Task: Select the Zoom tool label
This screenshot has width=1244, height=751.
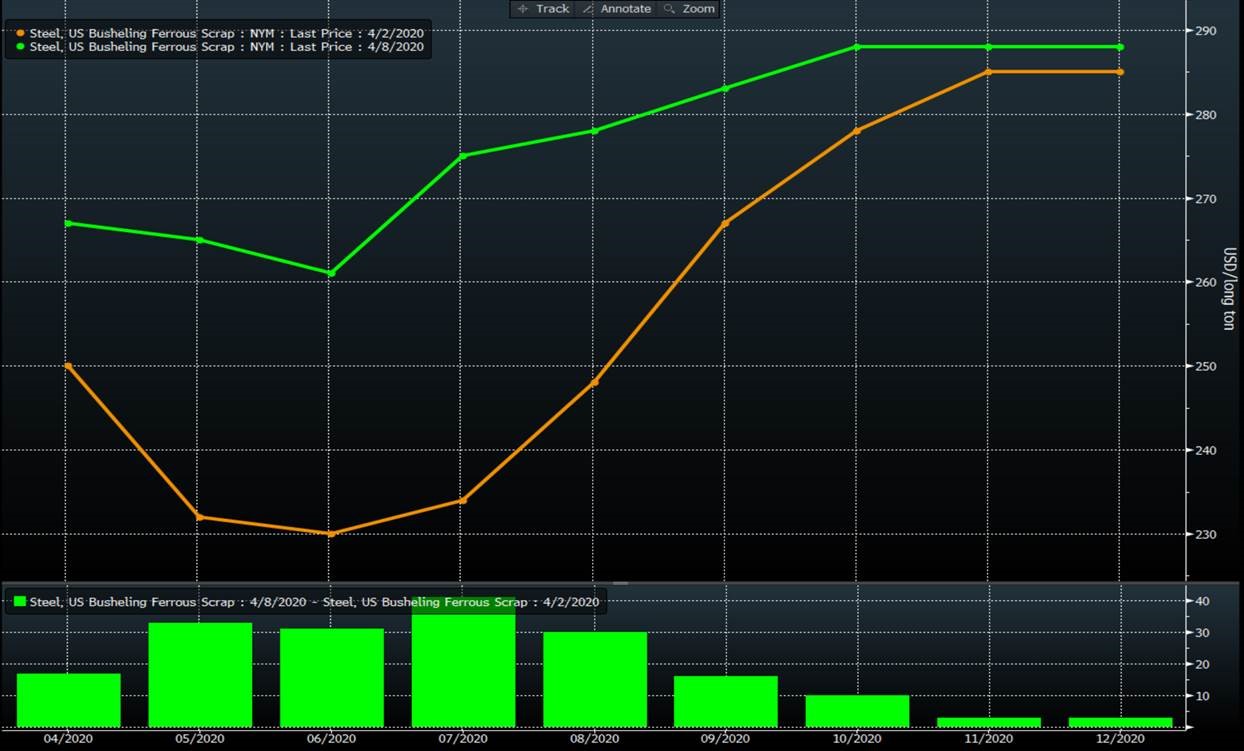Action: [699, 9]
